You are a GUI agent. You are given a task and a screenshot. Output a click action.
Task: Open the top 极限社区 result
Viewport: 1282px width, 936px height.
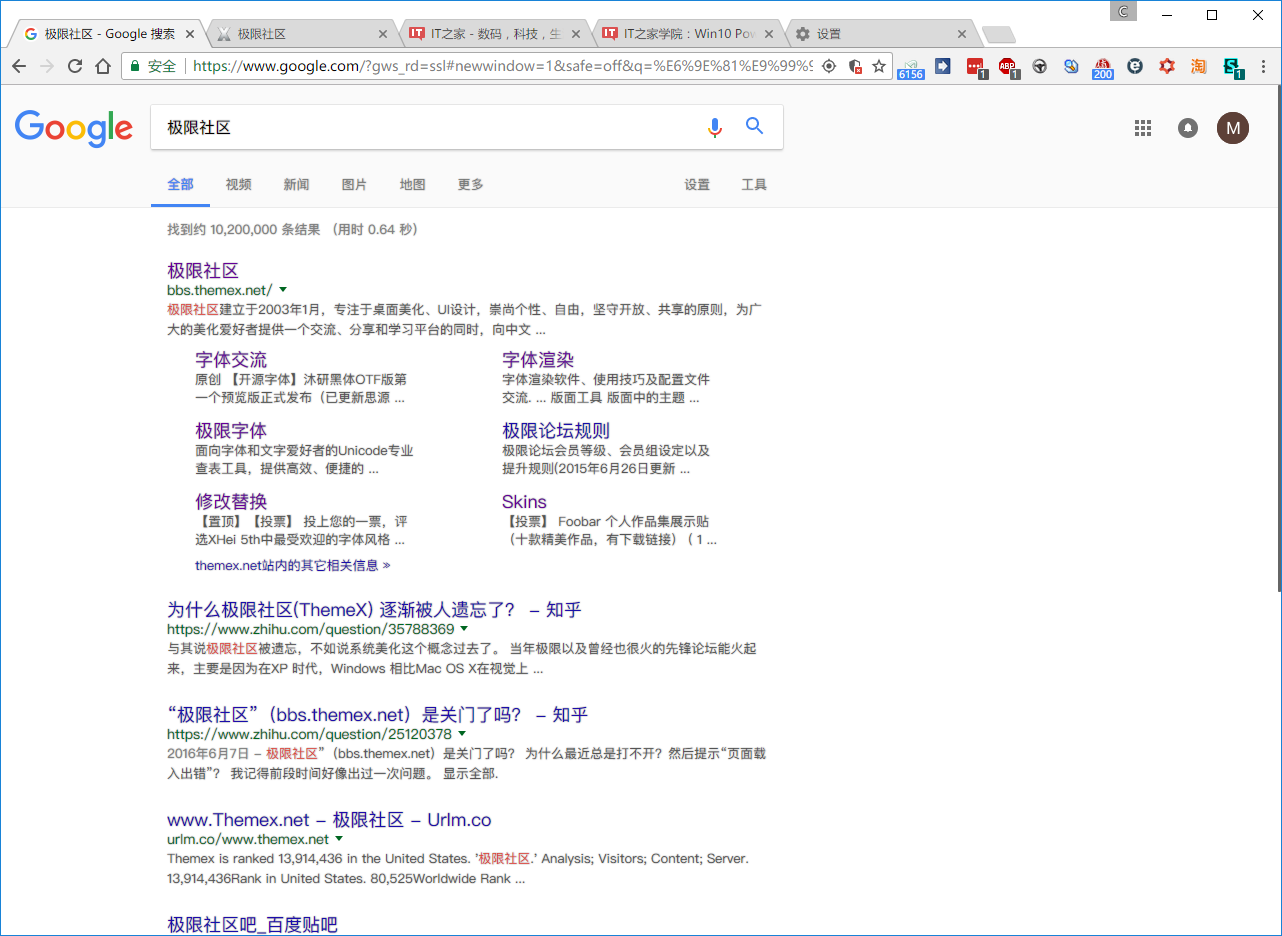click(x=203, y=271)
